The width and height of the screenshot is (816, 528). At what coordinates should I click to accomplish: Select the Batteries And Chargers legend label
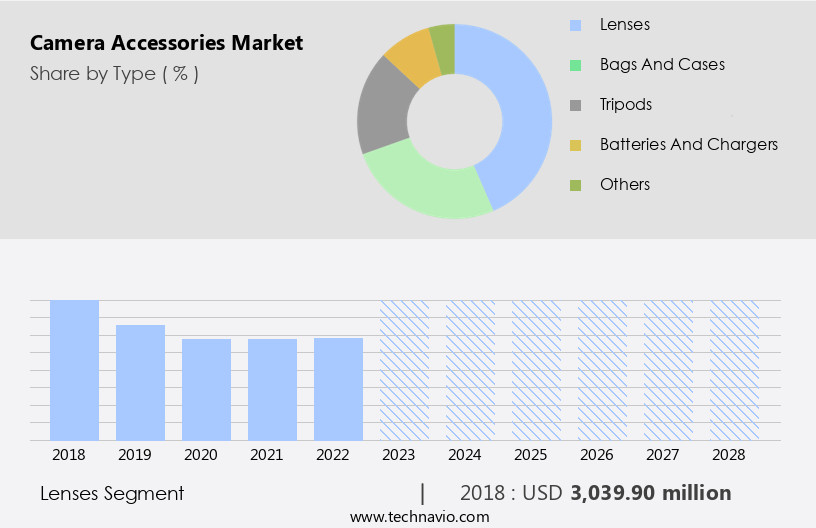coord(688,144)
